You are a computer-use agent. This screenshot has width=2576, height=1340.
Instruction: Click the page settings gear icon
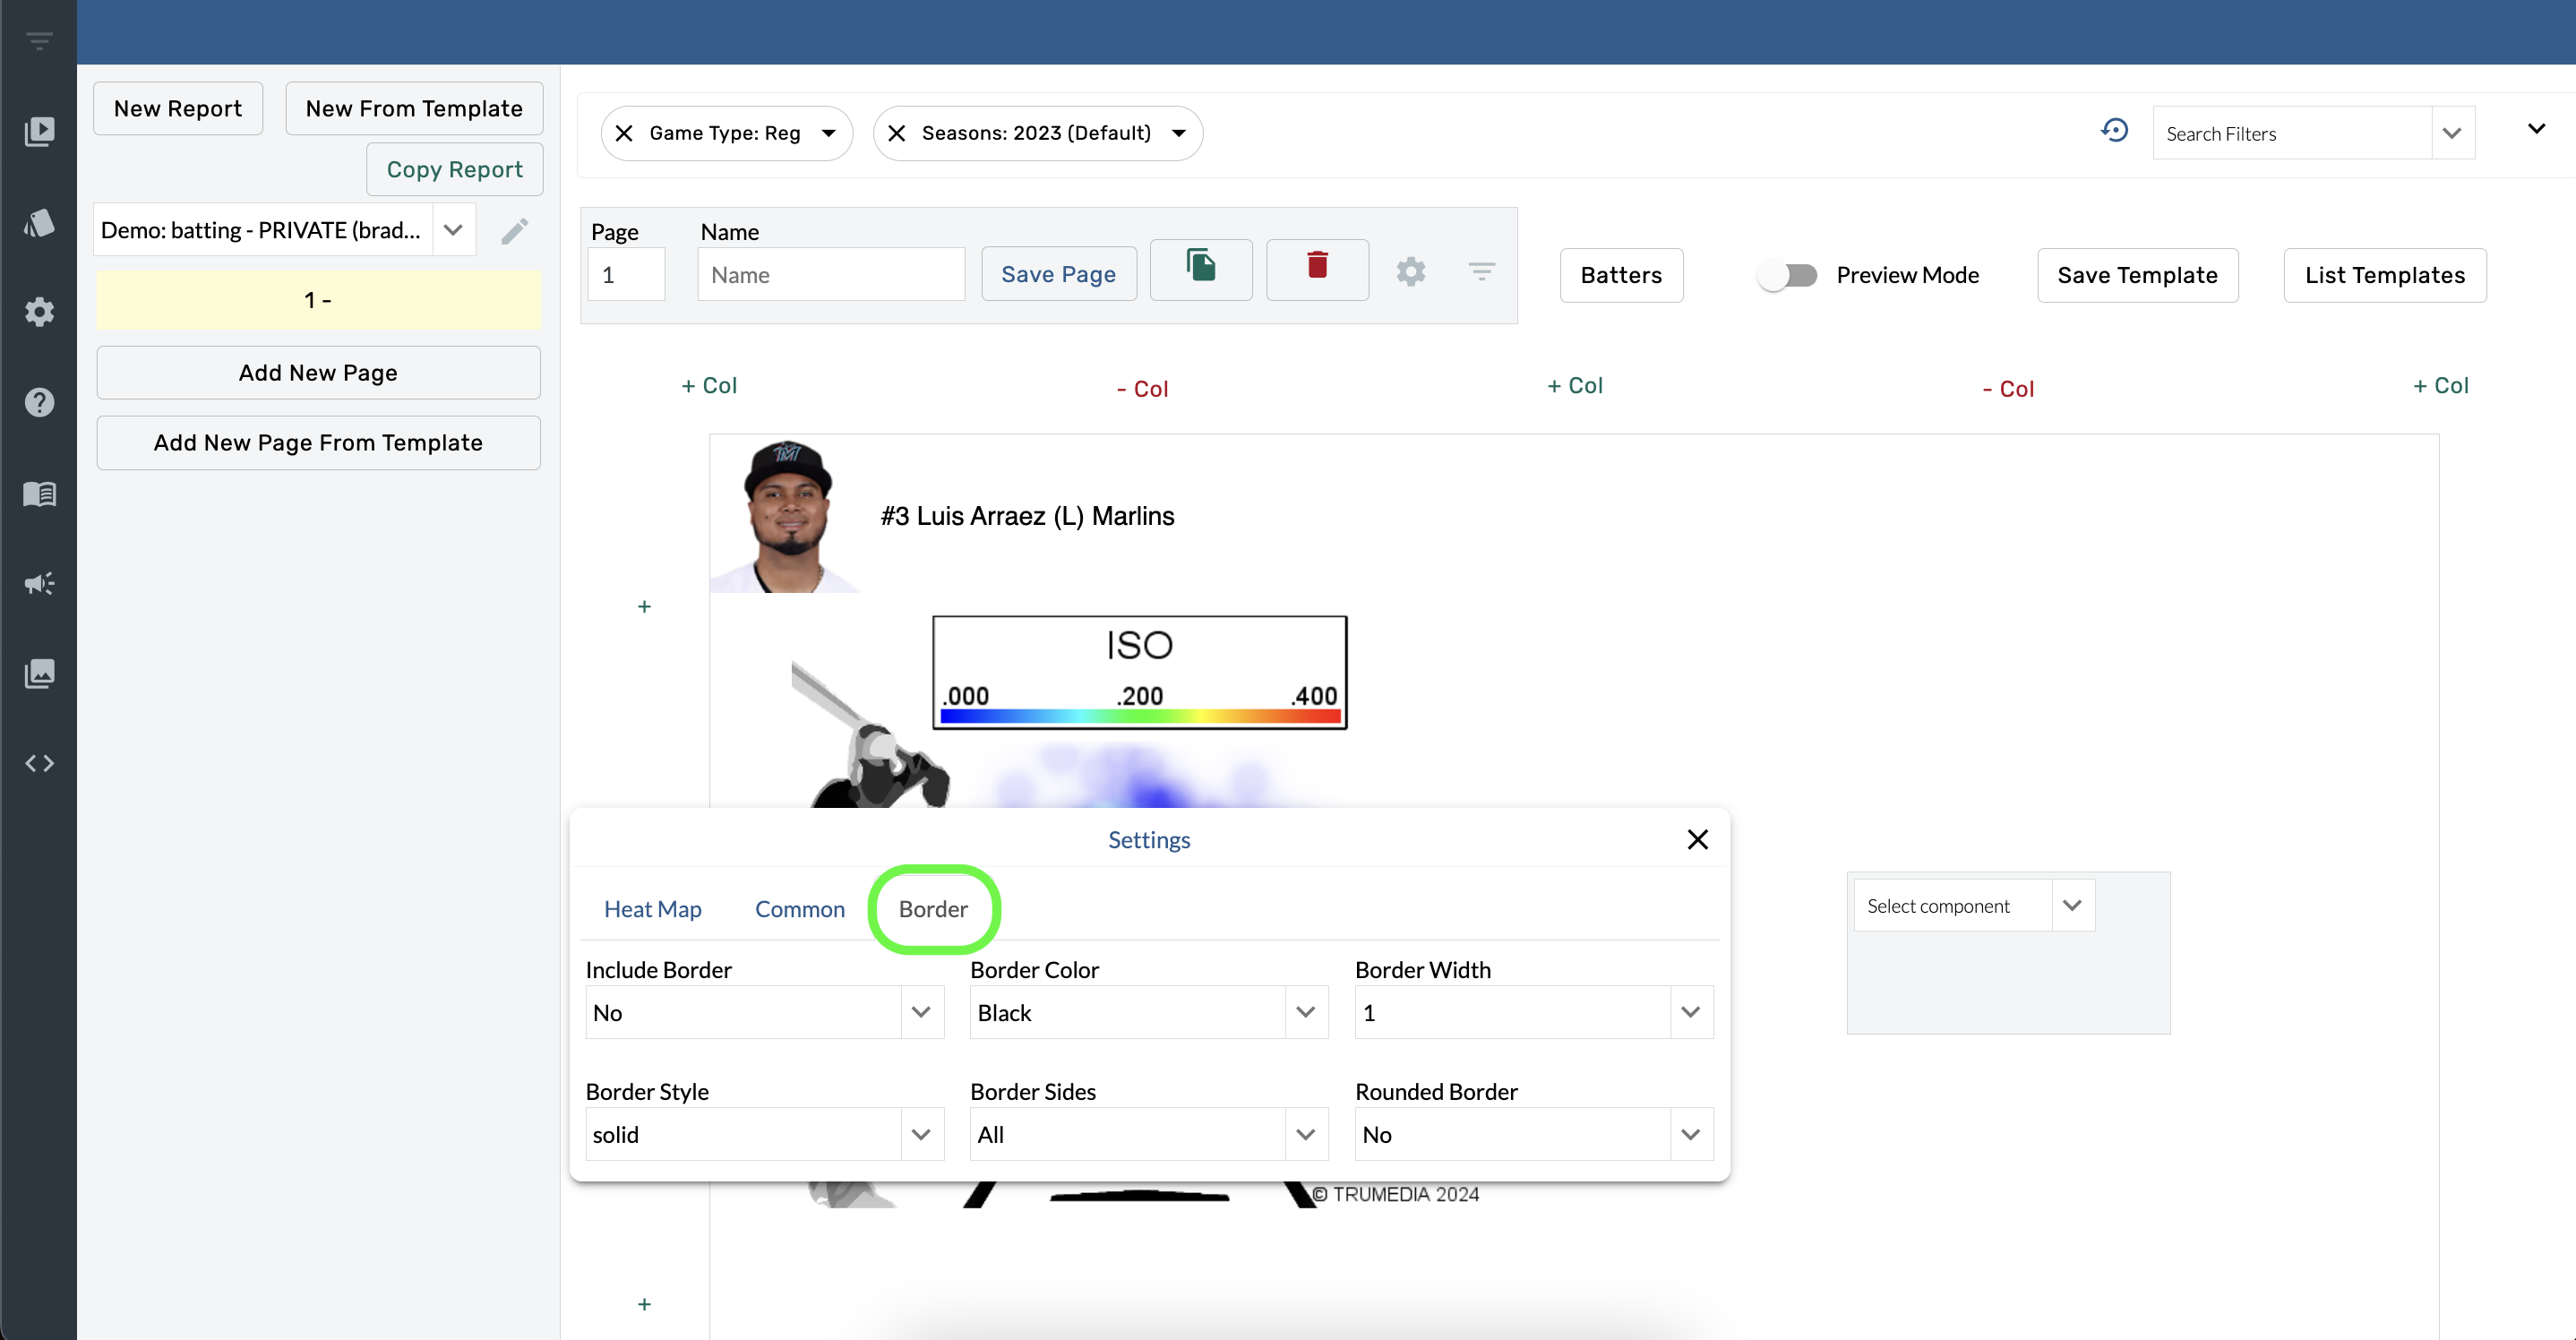click(1411, 271)
